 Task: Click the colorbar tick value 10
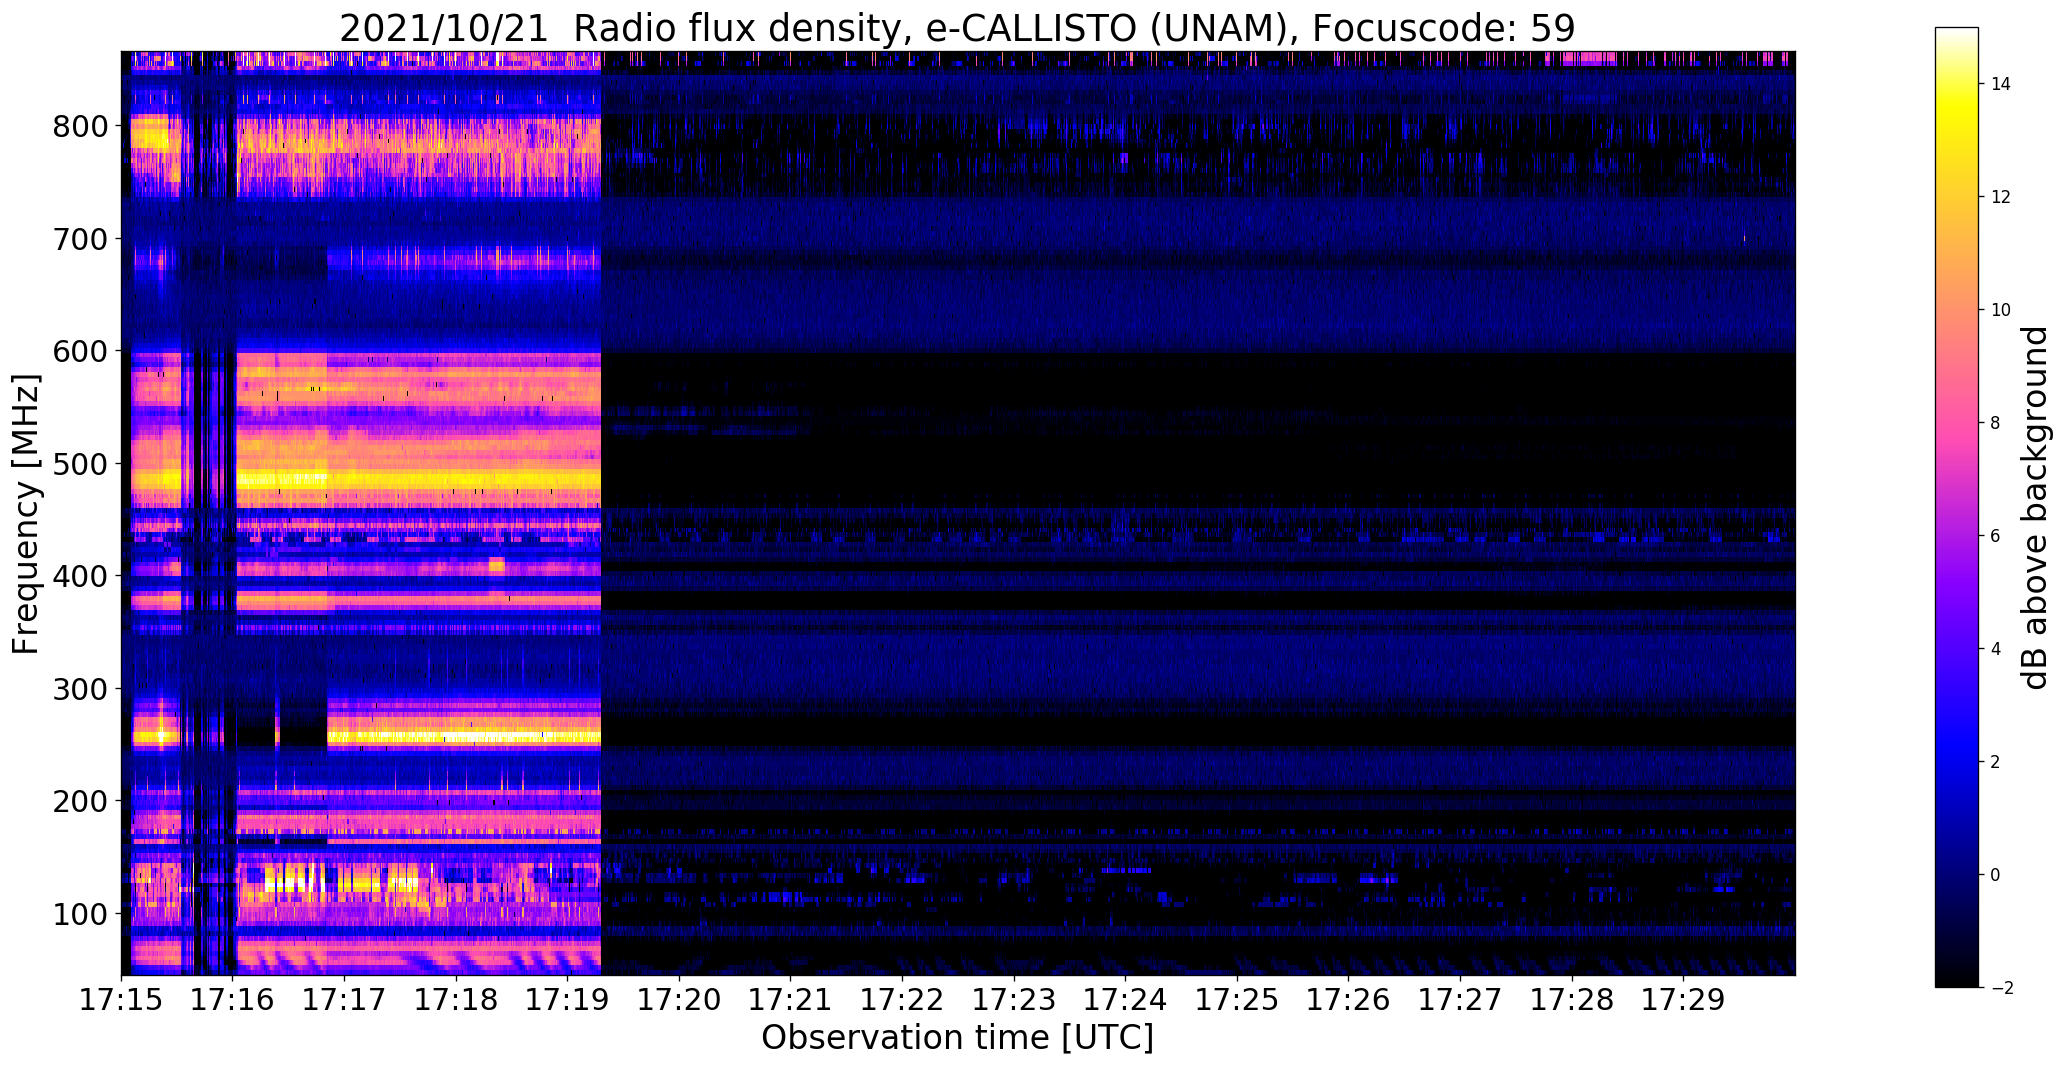pyautogui.click(x=2001, y=310)
